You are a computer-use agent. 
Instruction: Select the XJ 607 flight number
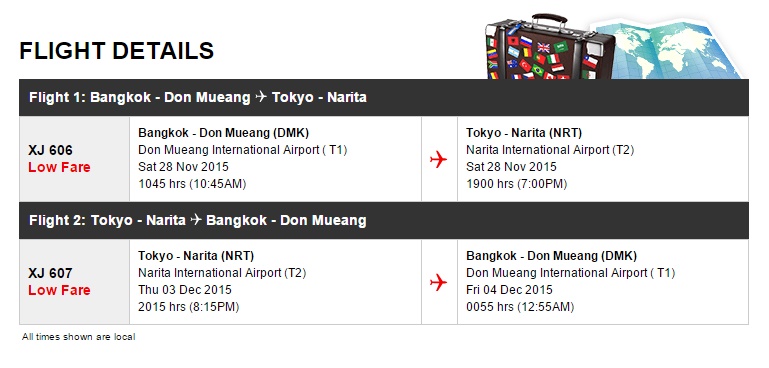(50, 273)
